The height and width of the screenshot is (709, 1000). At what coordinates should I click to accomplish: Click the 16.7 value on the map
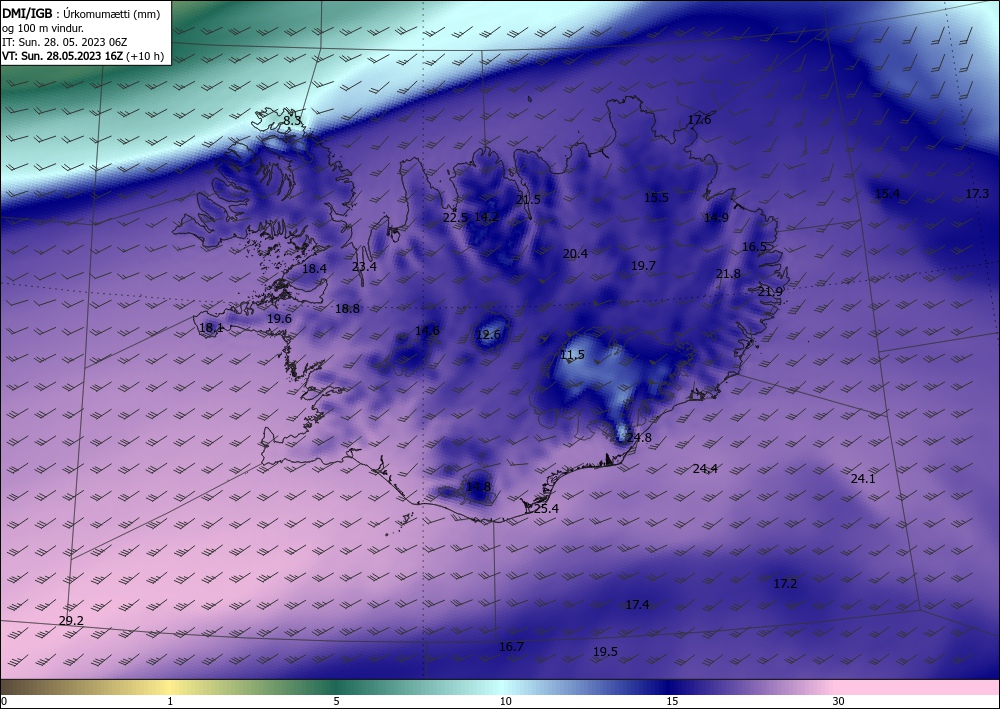(511, 647)
